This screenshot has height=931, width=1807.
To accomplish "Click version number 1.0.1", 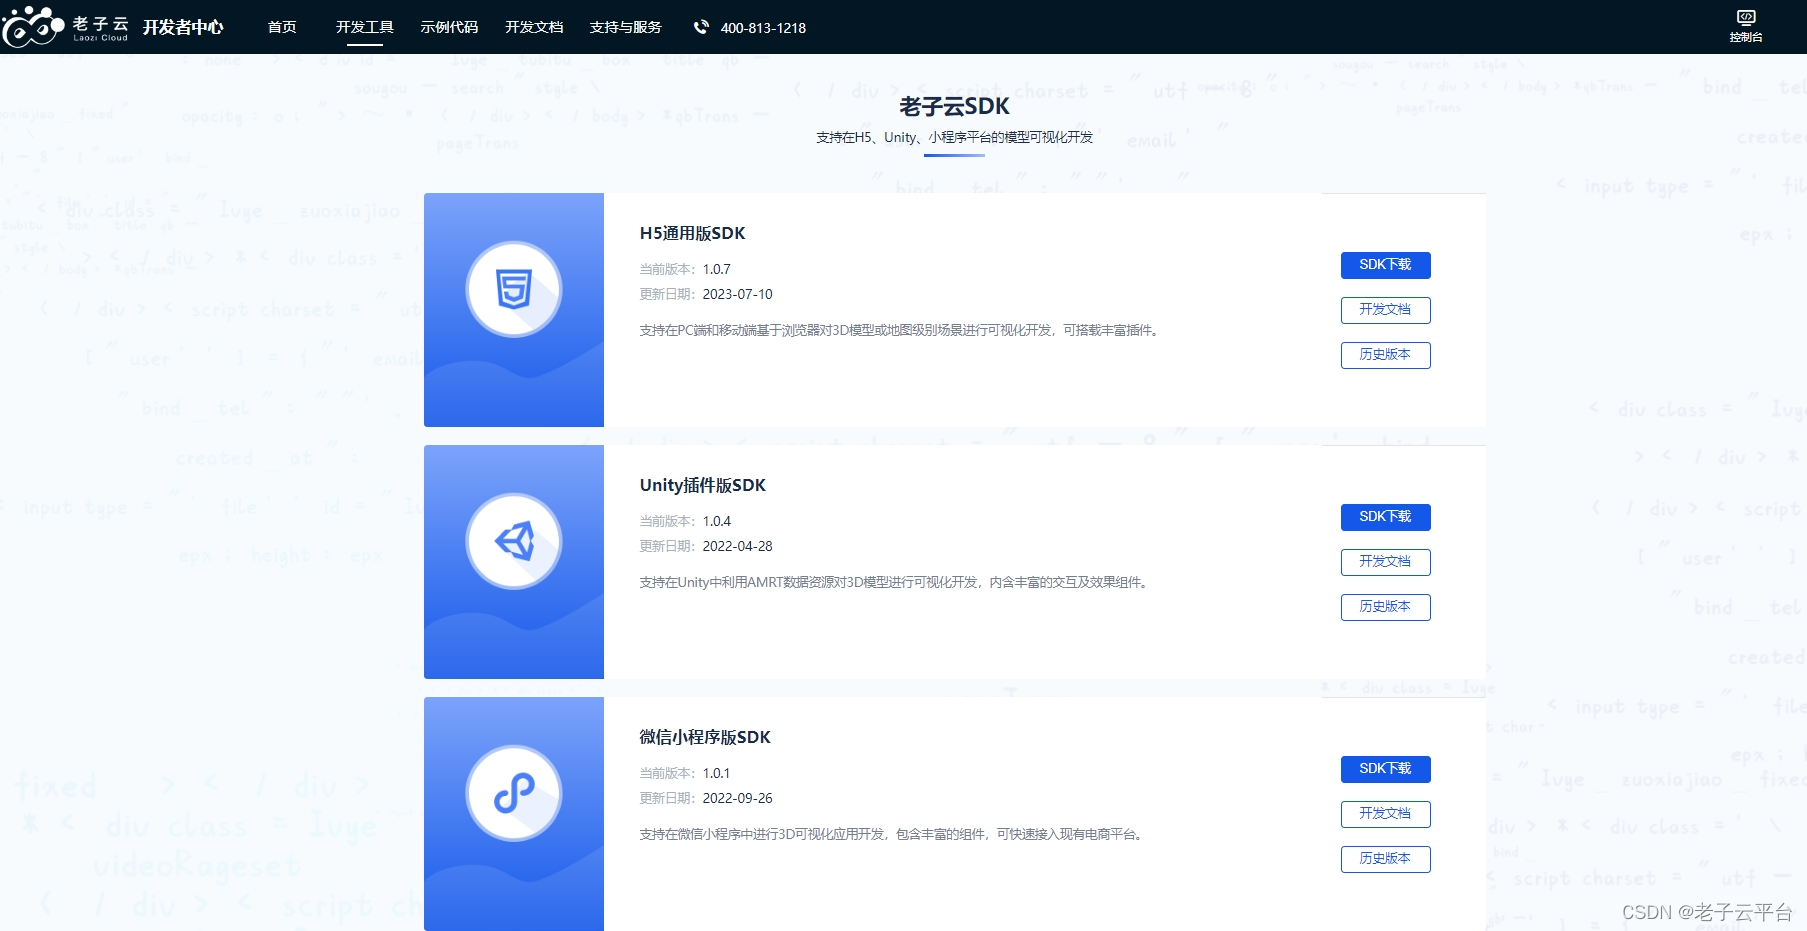I will point(717,773).
